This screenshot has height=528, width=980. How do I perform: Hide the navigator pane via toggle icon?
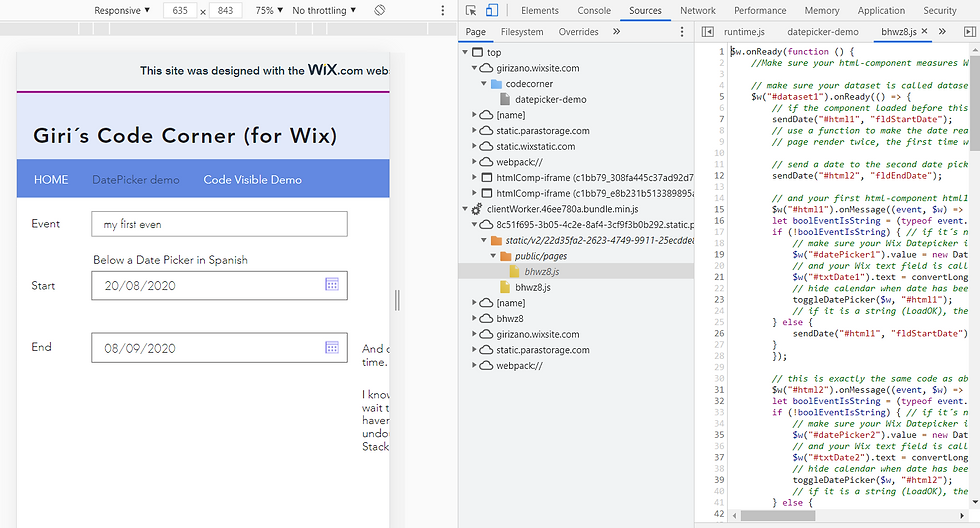[708, 31]
